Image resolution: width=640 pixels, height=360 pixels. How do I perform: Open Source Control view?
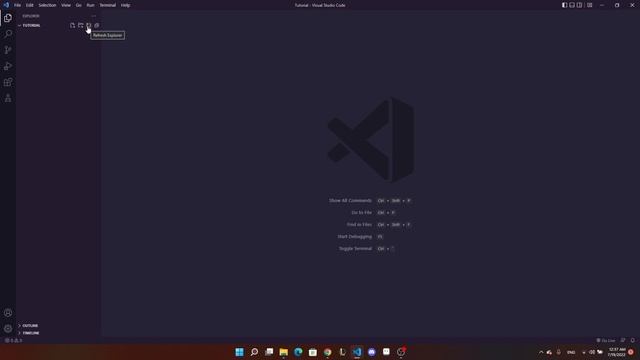[x=8, y=50]
